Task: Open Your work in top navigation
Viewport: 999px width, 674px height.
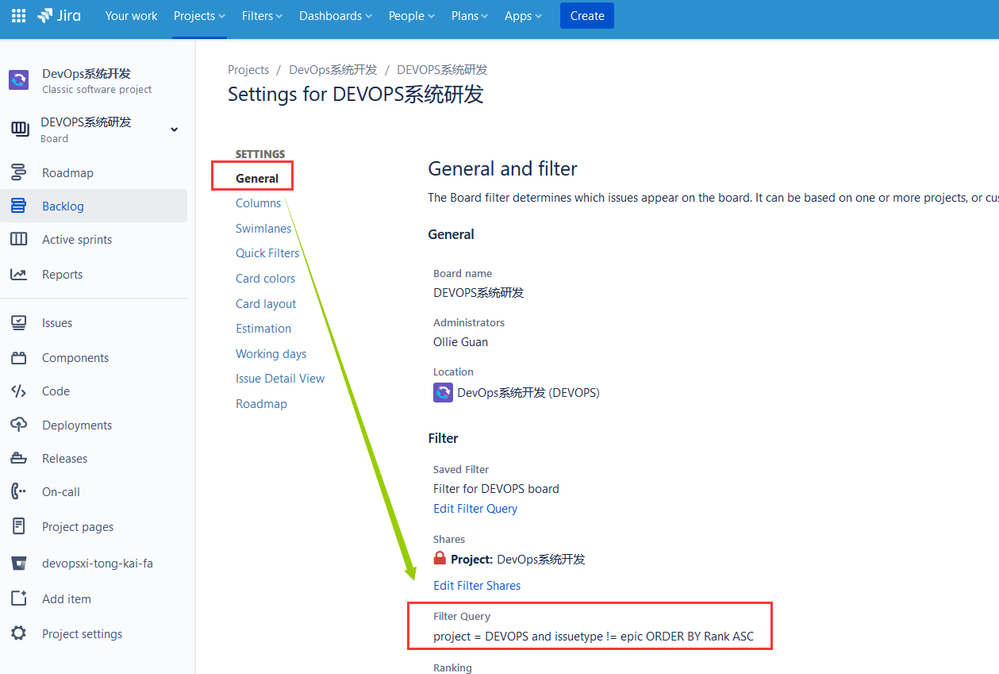Action: point(131,16)
